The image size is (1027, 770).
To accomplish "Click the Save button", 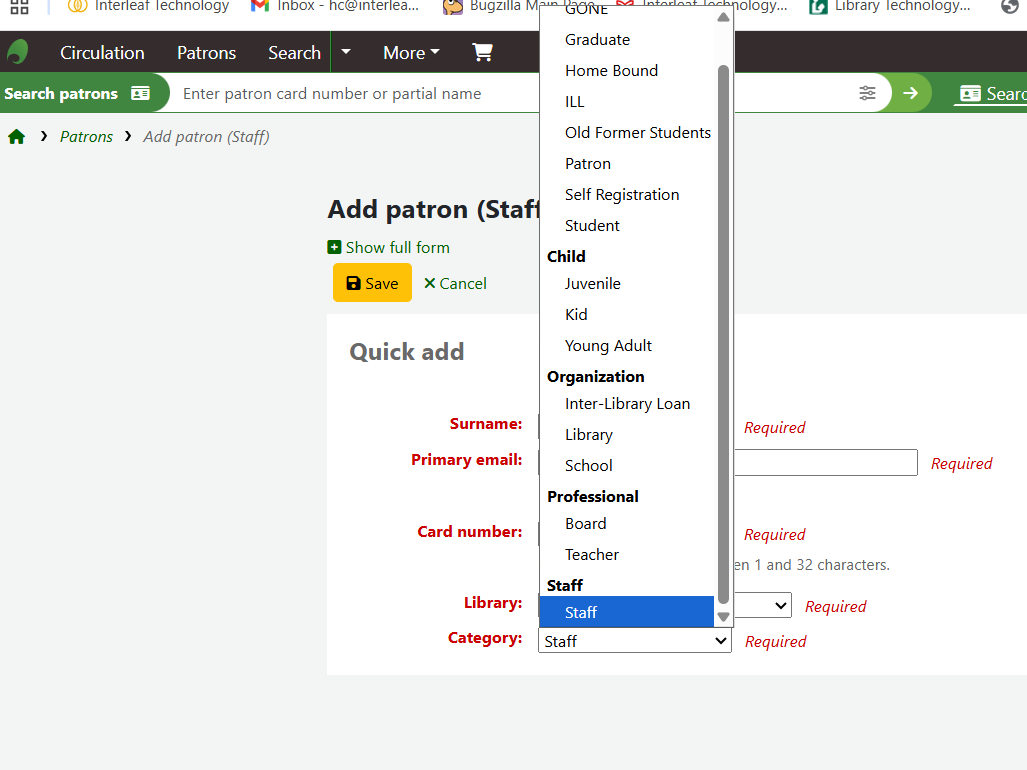I will click(372, 283).
